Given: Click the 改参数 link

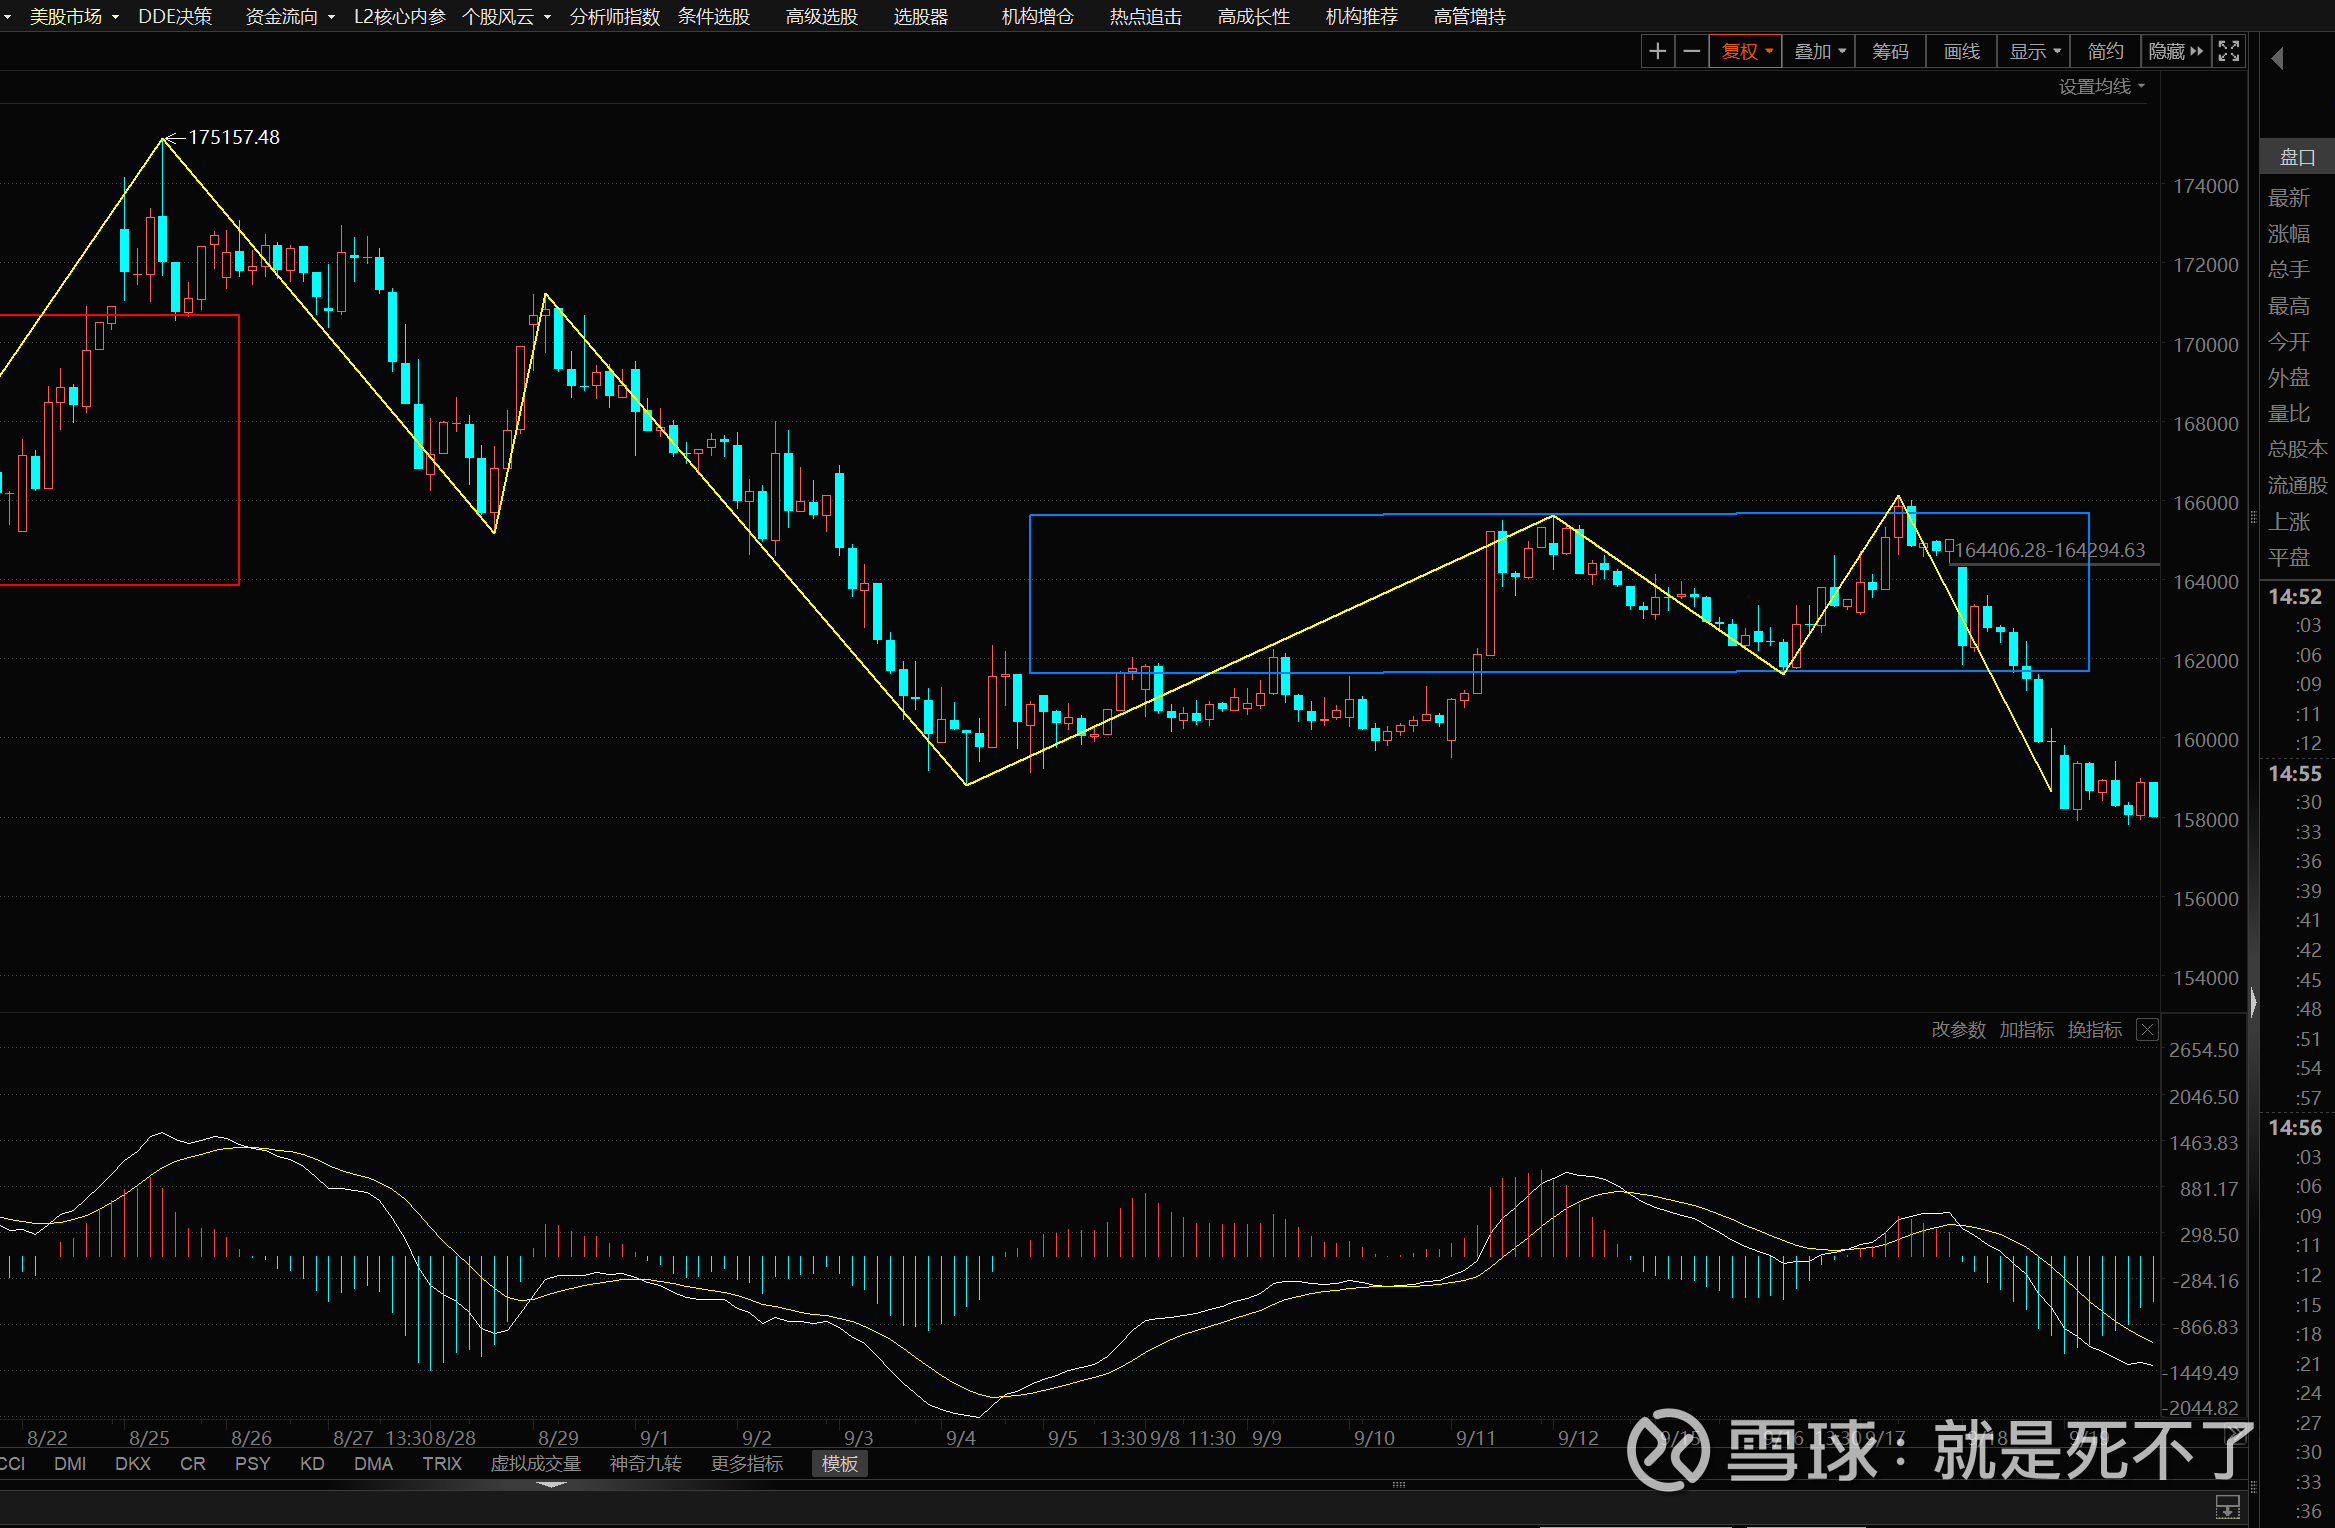Looking at the screenshot, I should click(x=1958, y=1030).
